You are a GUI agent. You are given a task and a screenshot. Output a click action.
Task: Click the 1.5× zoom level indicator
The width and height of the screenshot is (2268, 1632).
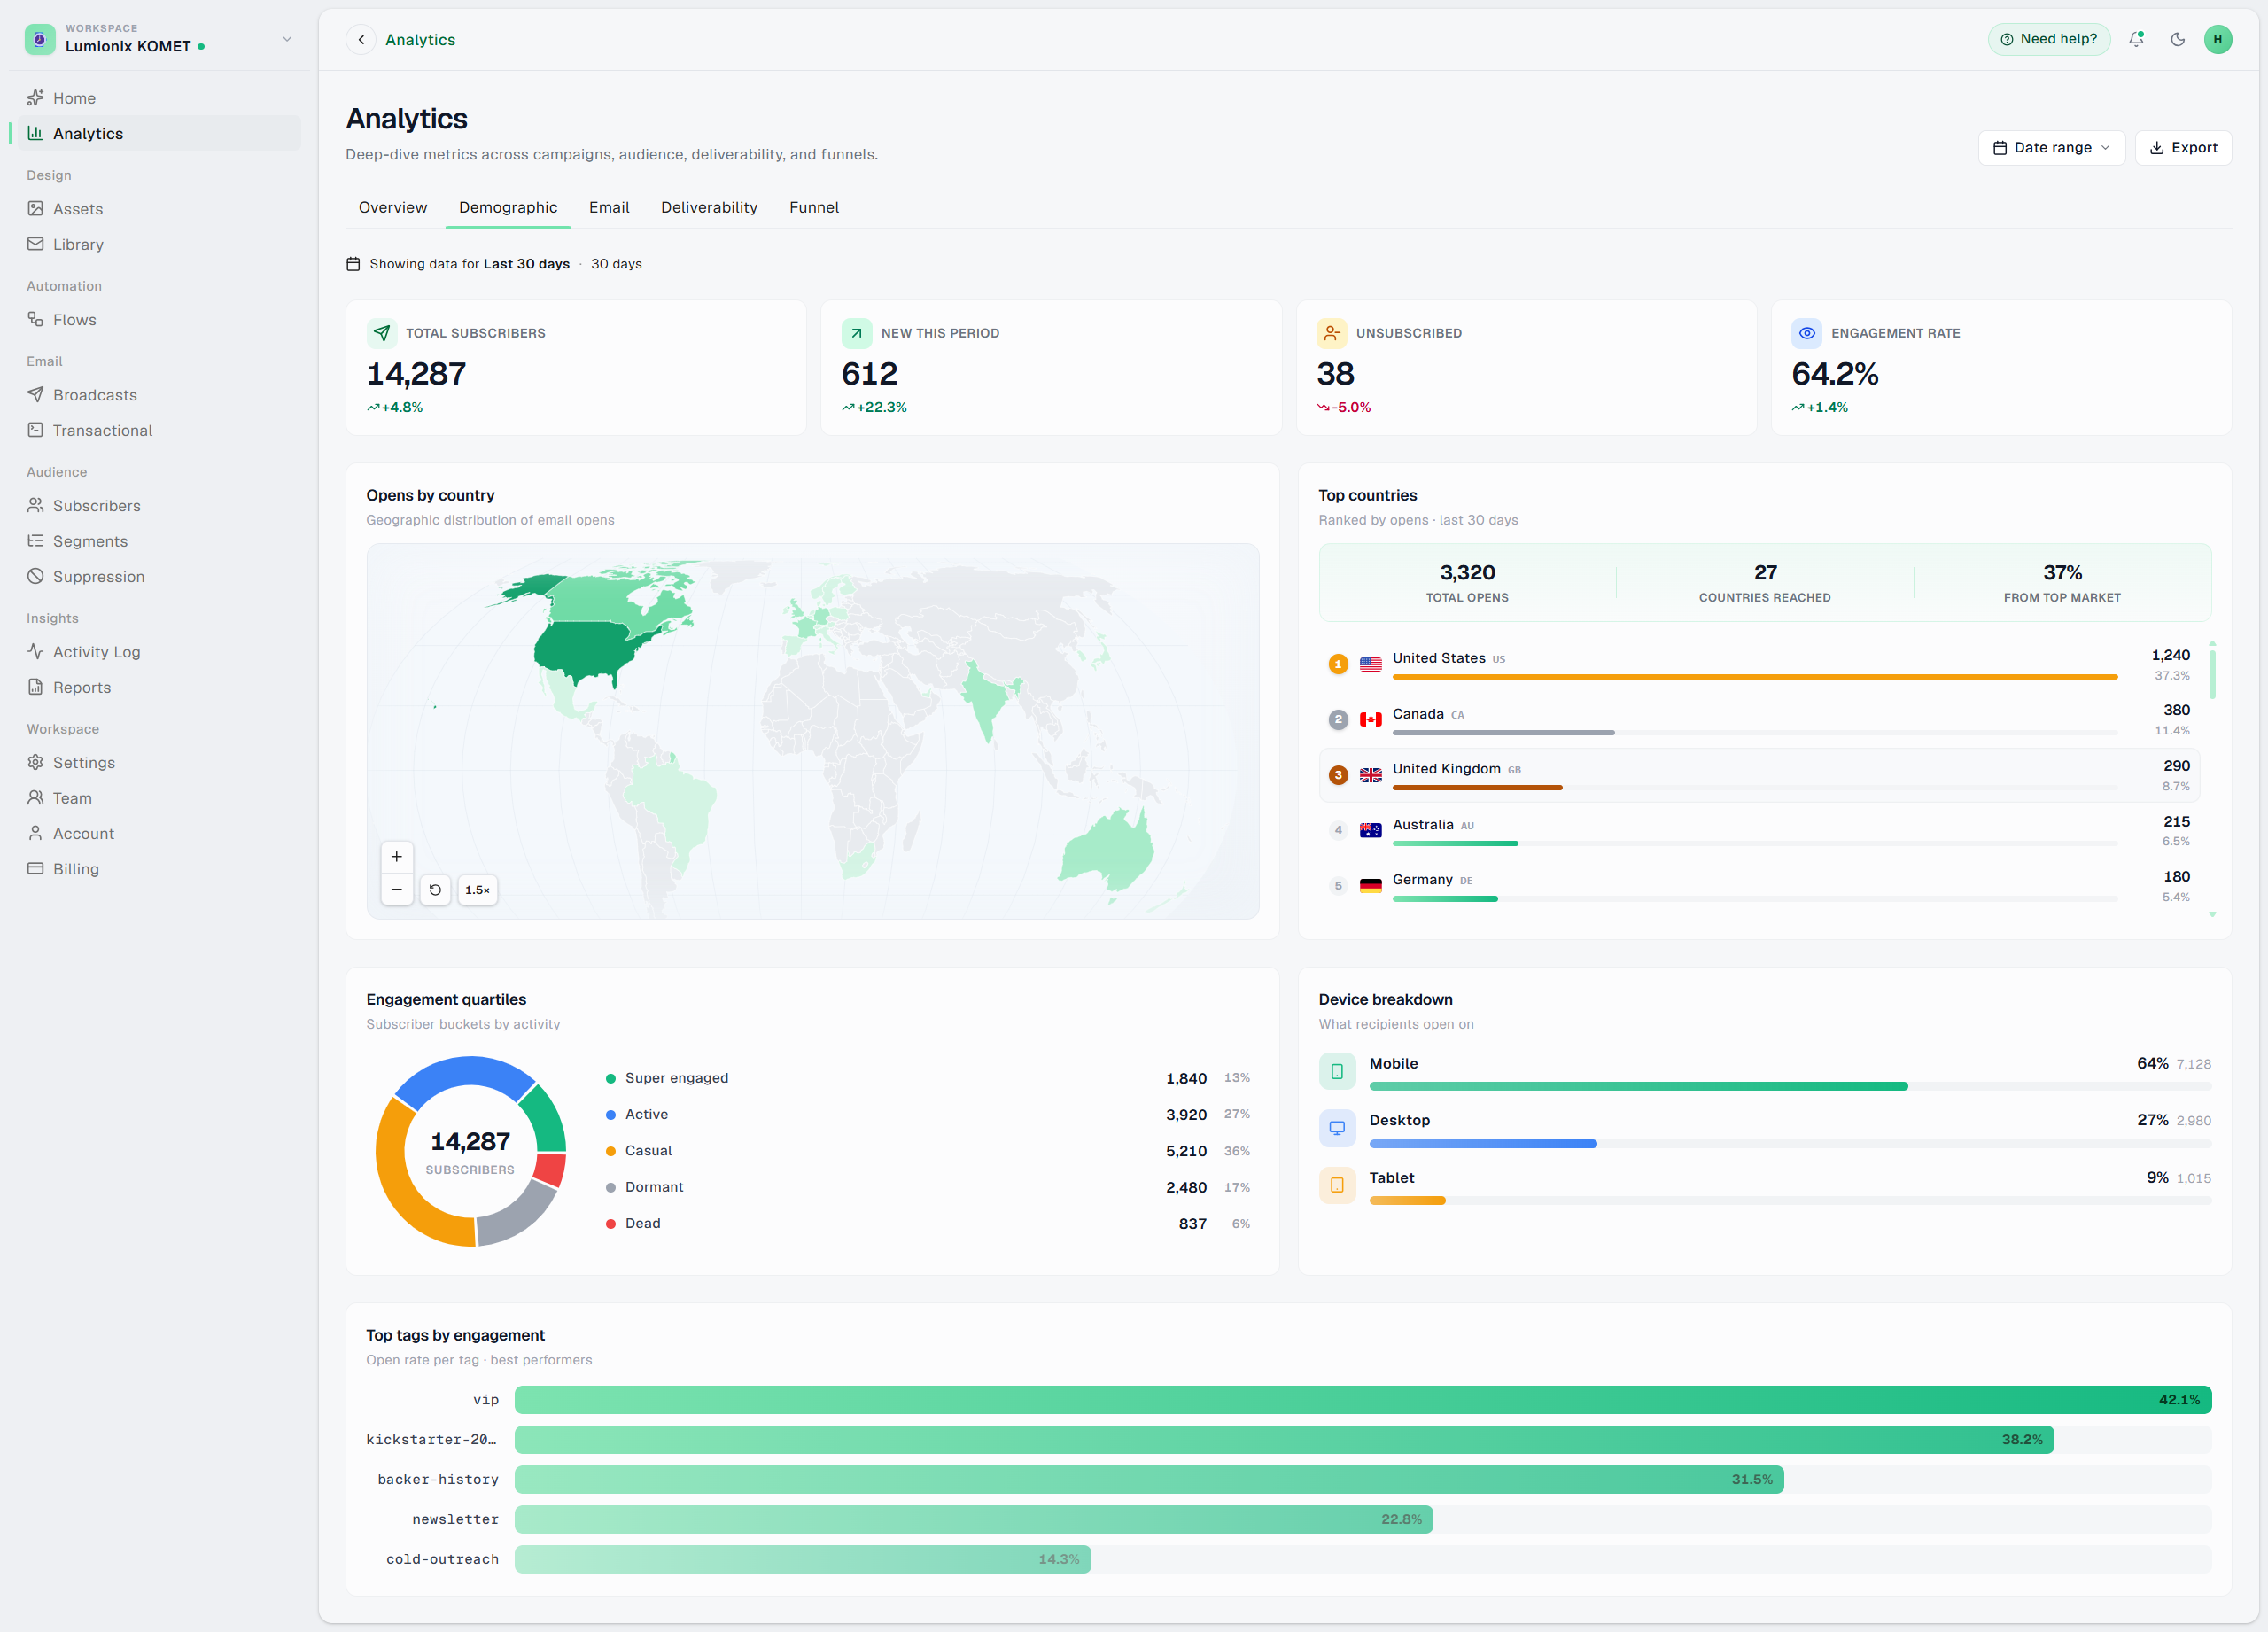(477, 890)
